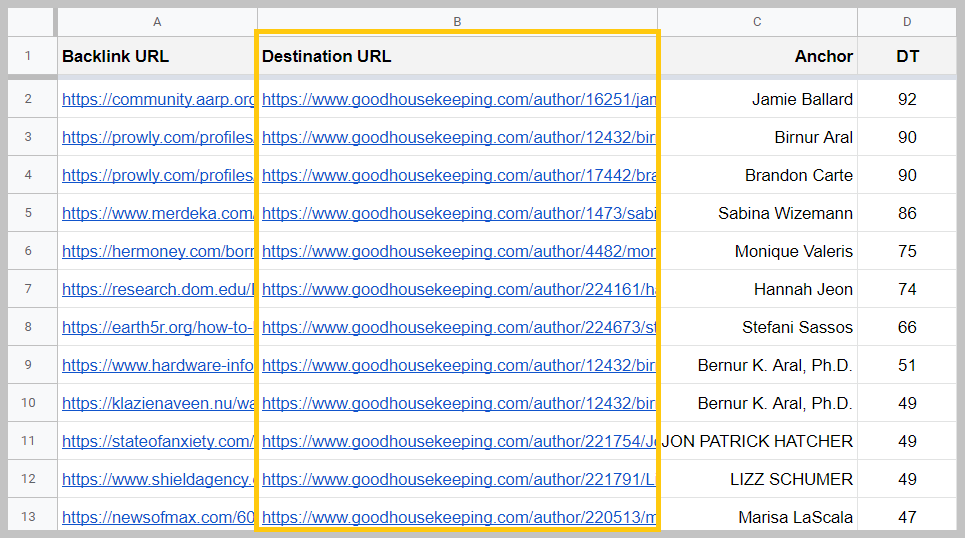Open destination link author/224161
Viewport: 965px width, 538px height.
tap(459, 289)
